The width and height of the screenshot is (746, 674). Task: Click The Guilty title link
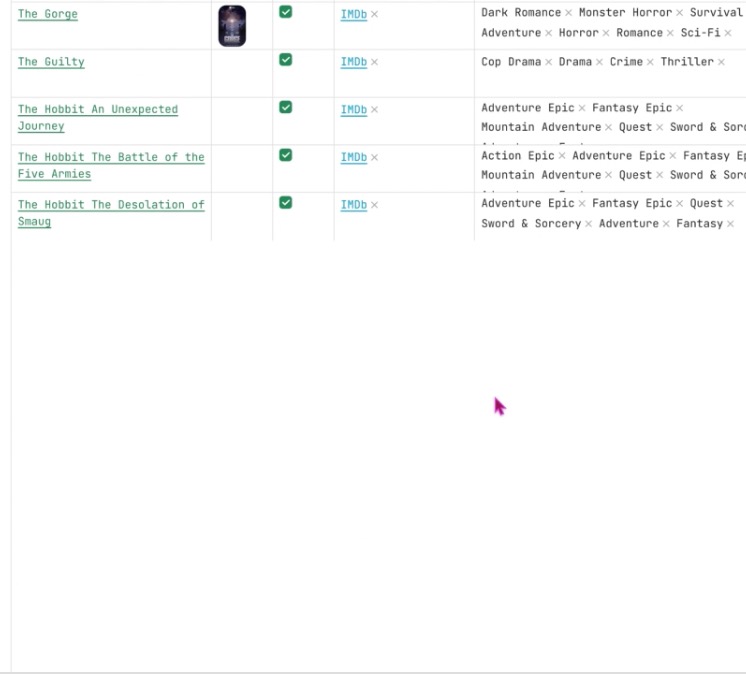tap(51, 62)
